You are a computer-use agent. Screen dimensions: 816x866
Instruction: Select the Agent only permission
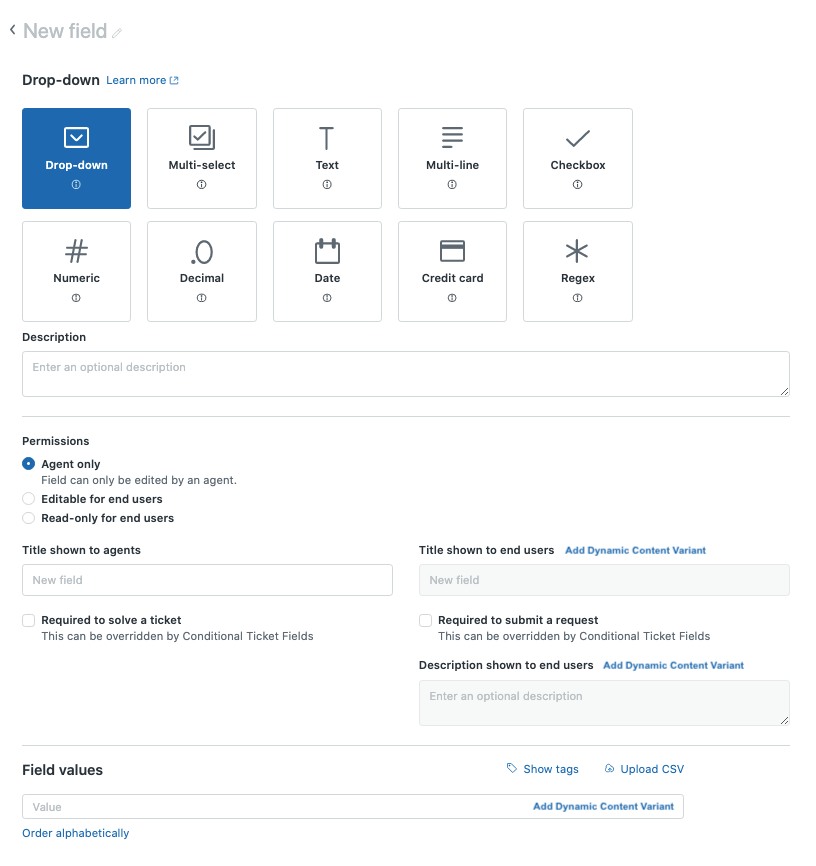pos(29,464)
